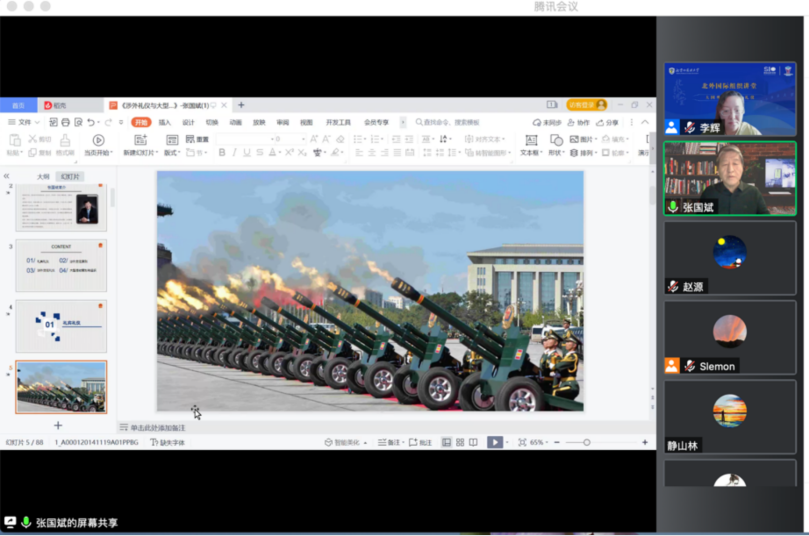Click the 访客登录 login button

(x=581, y=104)
